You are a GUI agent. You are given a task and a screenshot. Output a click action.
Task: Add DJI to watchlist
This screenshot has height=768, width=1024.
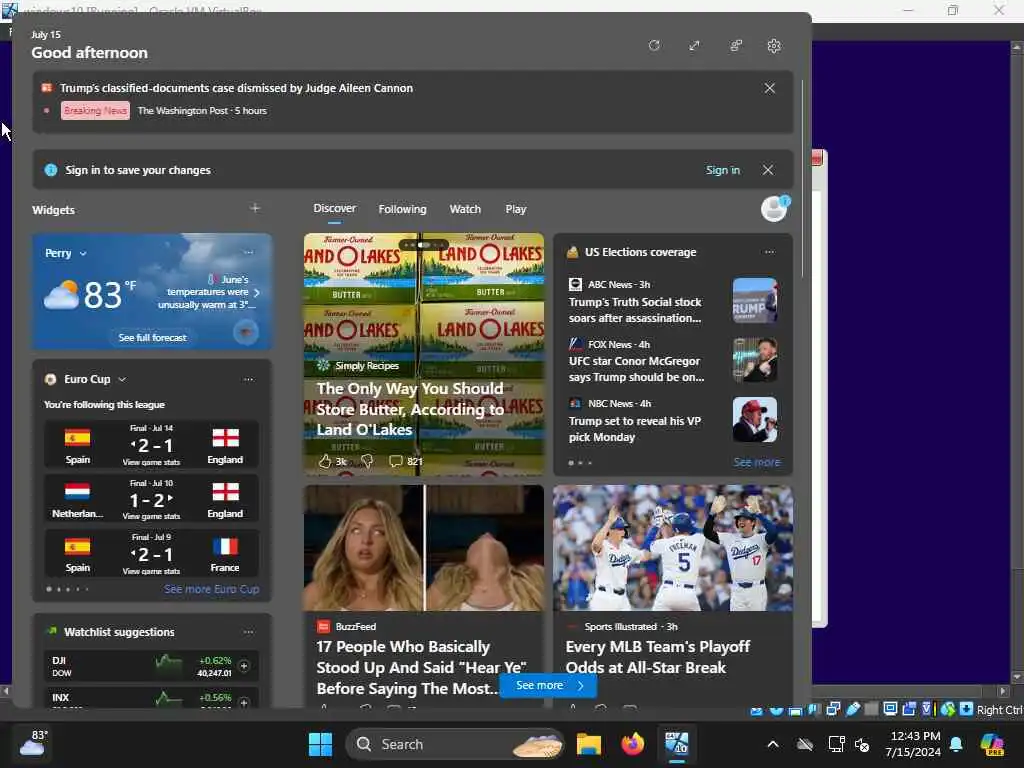coord(244,666)
